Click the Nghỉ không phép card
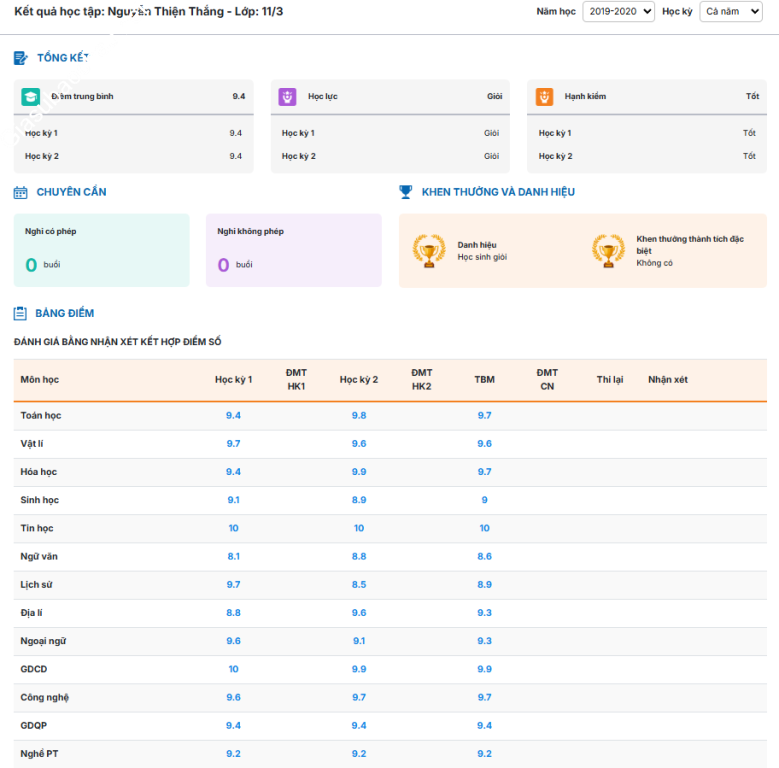 (293, 250)
